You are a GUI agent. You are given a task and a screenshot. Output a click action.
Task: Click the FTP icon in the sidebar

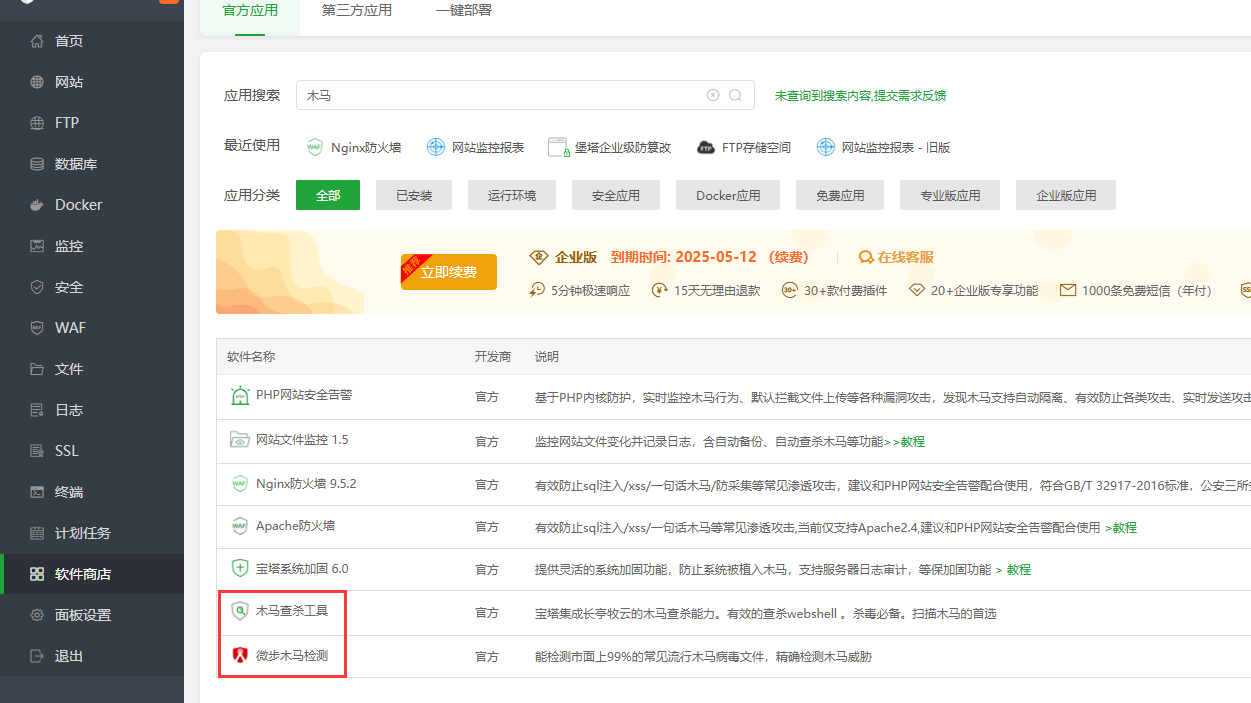pyautogui.click(x=37, y=123)
